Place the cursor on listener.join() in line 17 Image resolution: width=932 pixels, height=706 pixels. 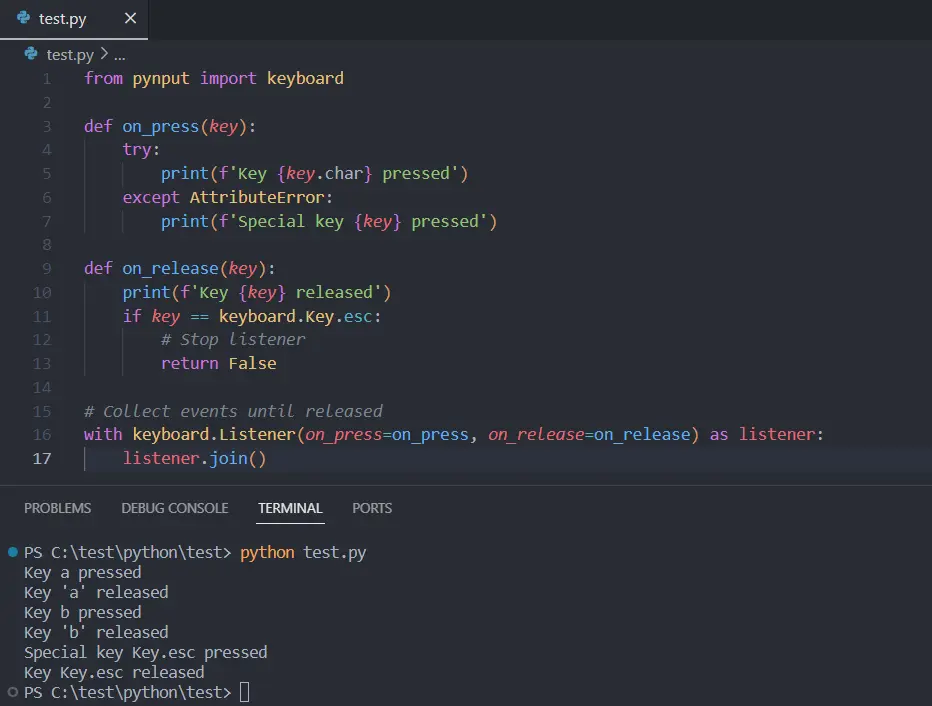click(195, 458)
